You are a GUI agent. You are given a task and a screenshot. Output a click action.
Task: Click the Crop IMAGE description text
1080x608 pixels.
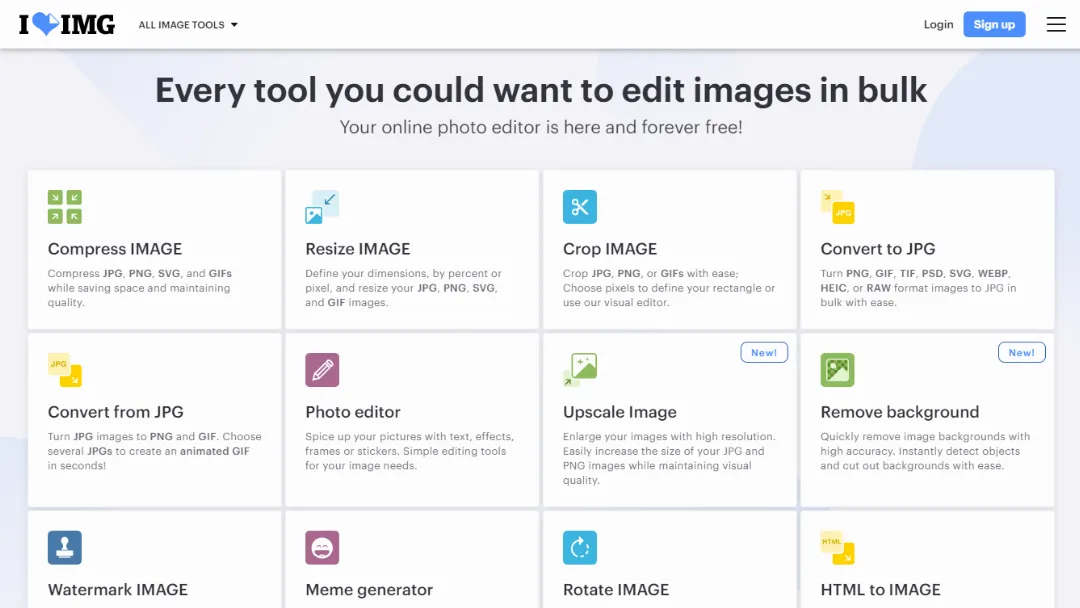669,288
